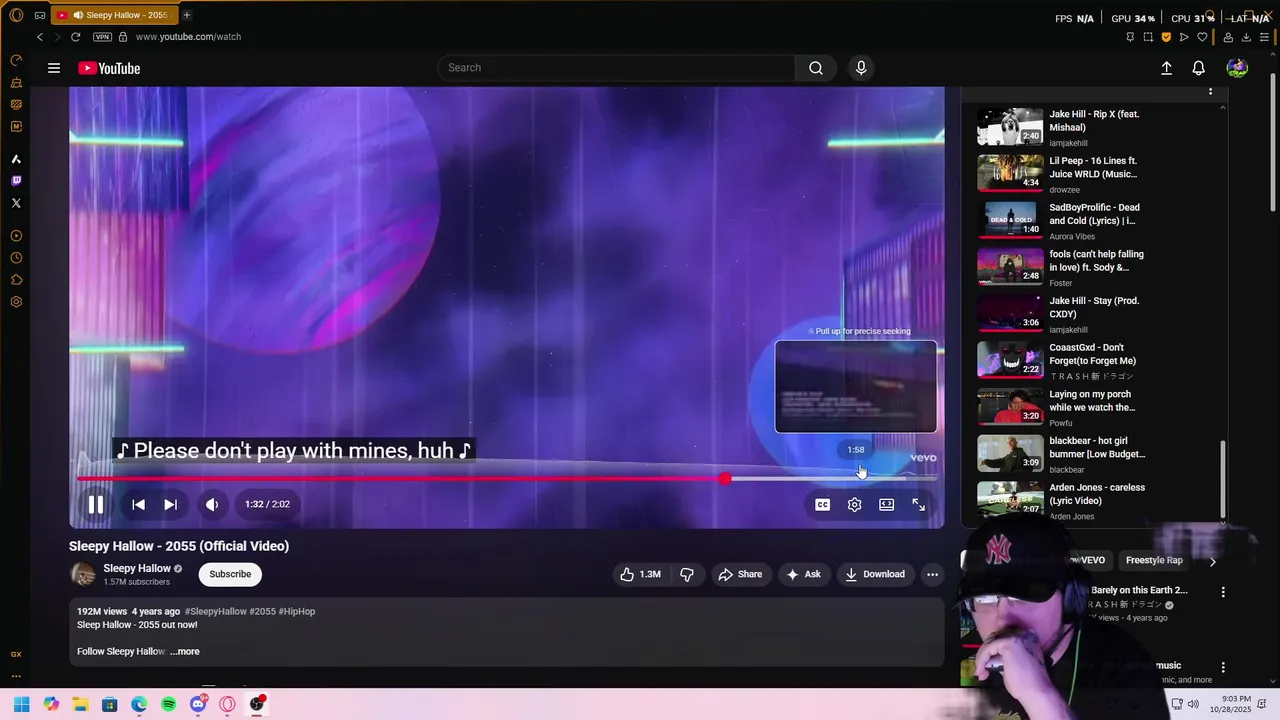Focus the YouTube search field

point(615,68)
